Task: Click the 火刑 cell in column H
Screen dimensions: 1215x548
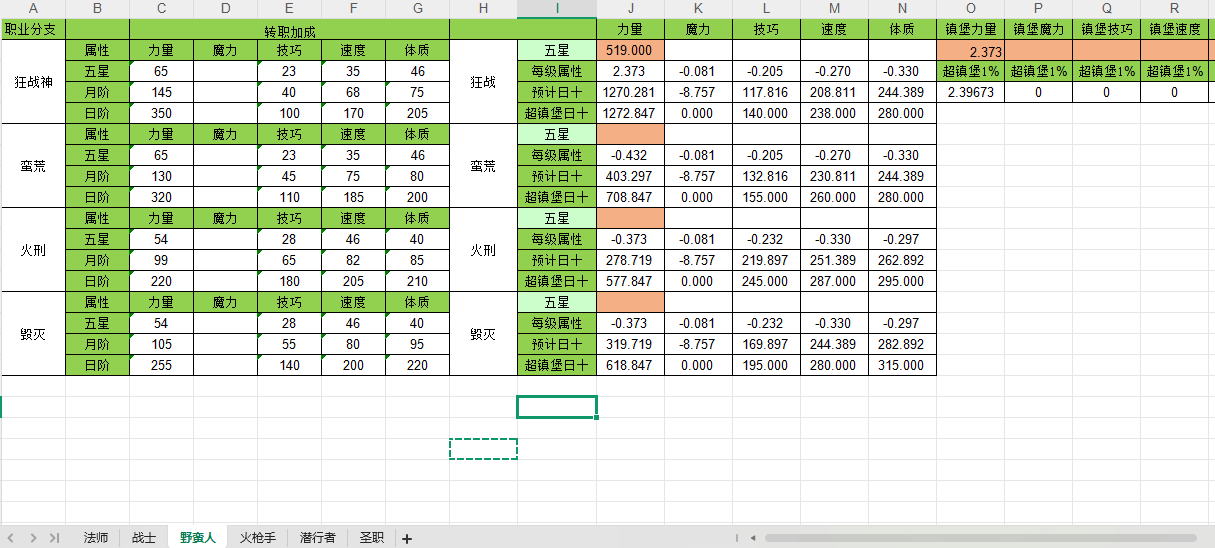Action: point(483,250)
